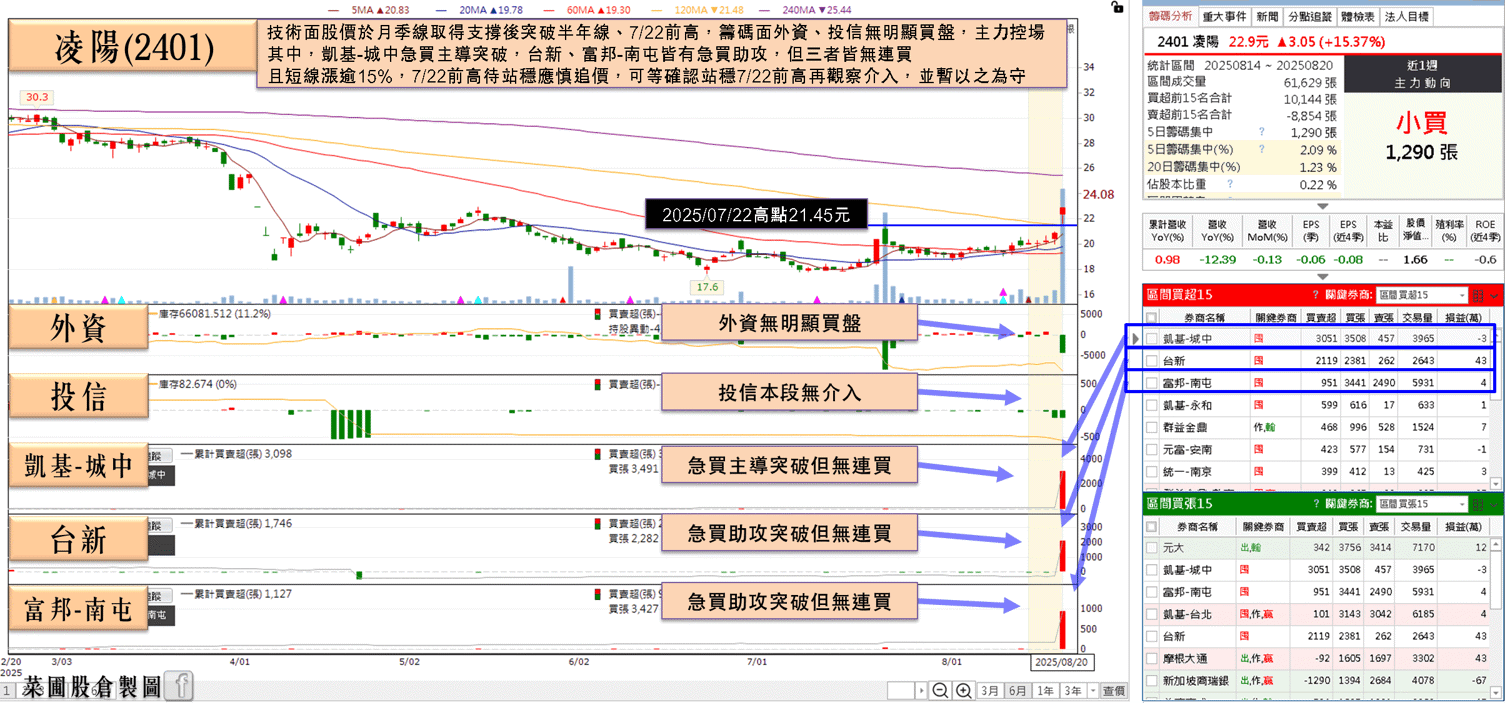Check the 統一-南京 row checkbox

[1151, 471]
